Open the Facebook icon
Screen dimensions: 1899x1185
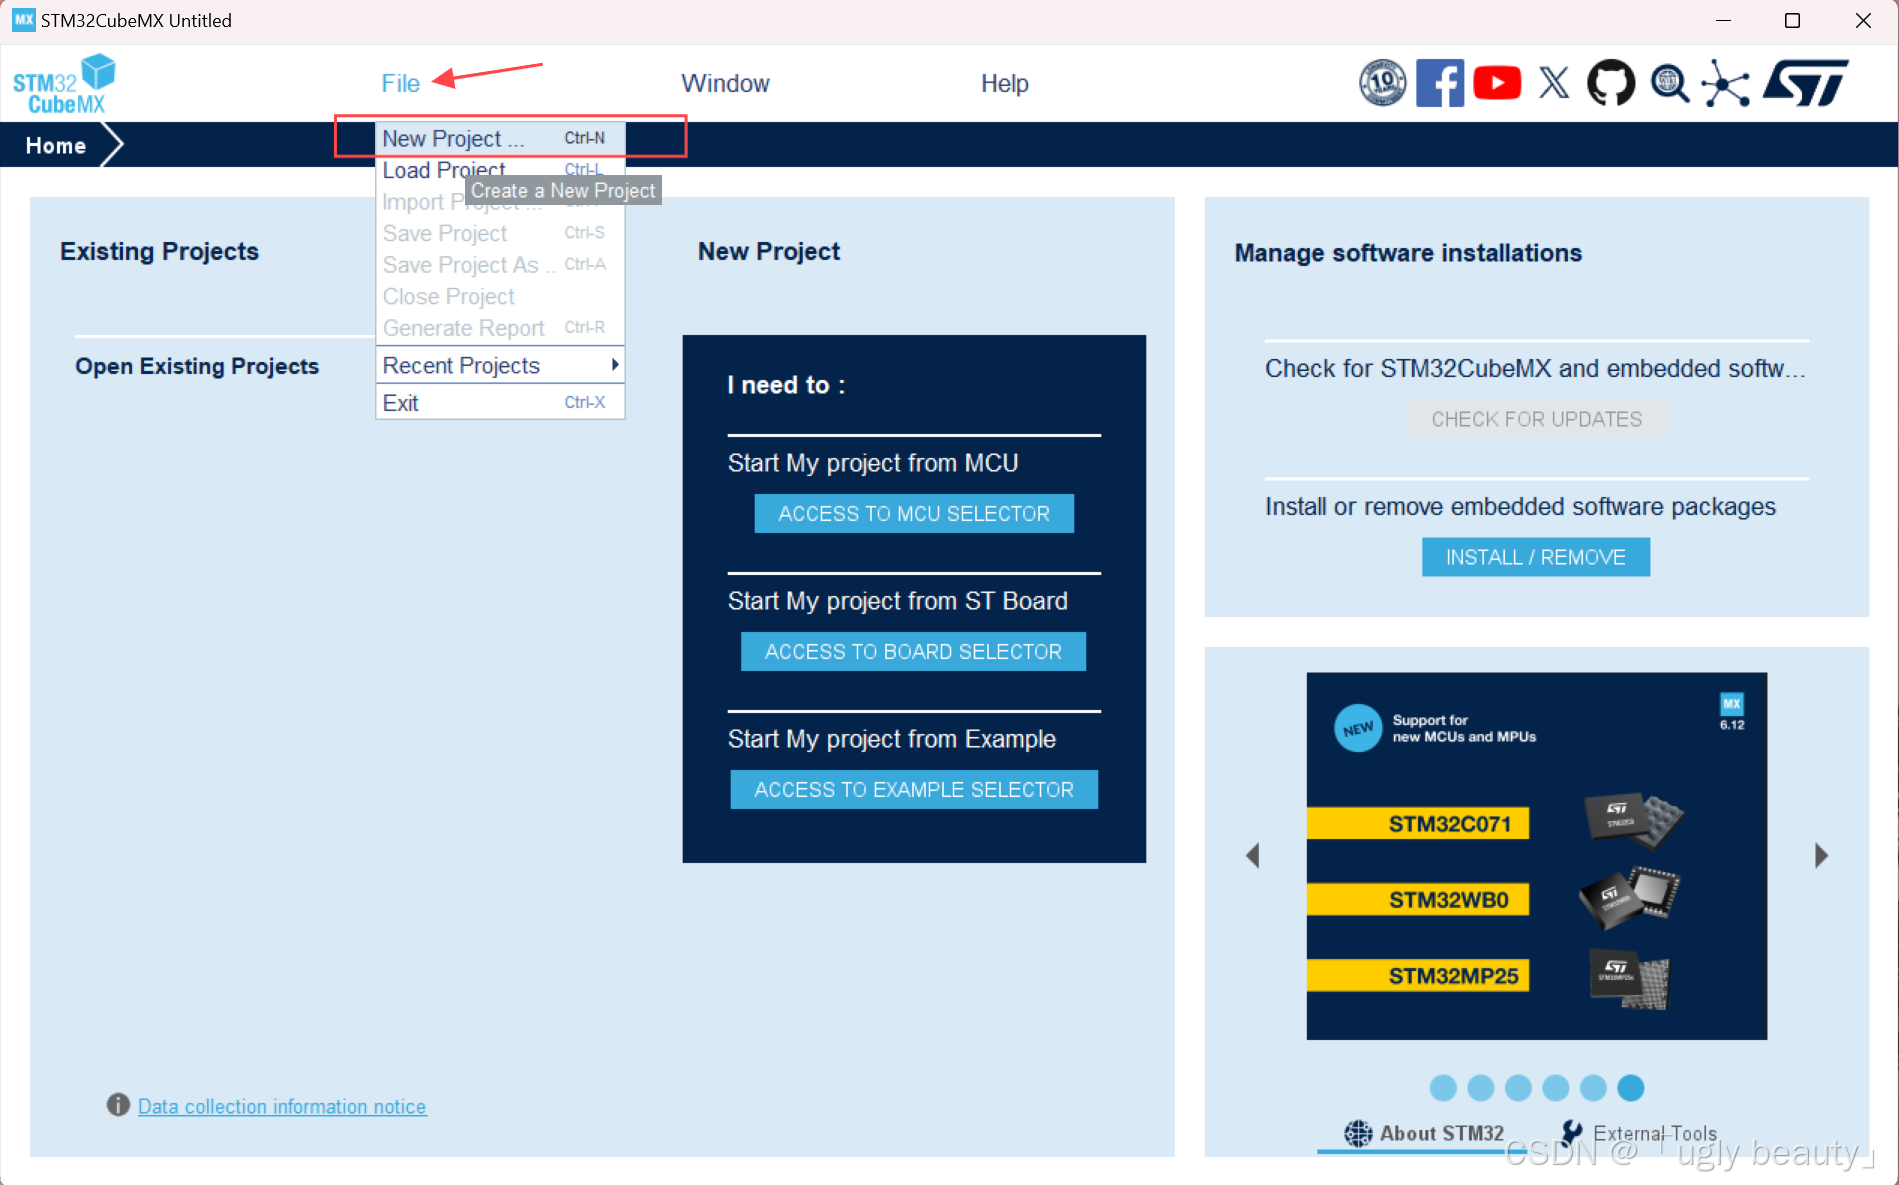click(x=1440, y=83)
